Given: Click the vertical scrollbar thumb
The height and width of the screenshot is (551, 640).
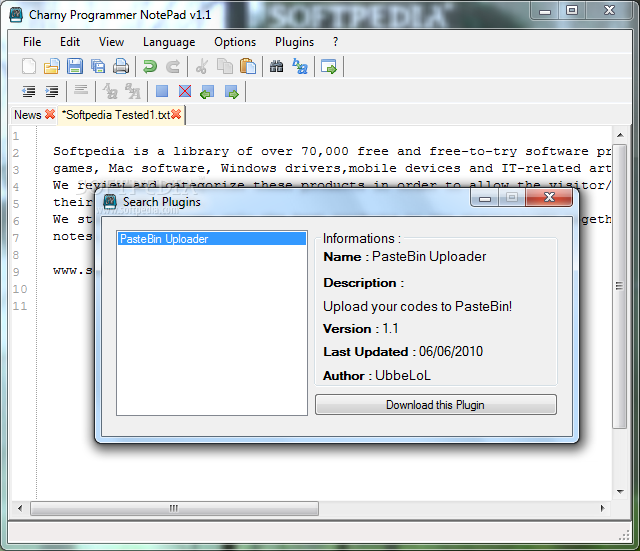Looking at the screenshot, I should coord(620,286).
